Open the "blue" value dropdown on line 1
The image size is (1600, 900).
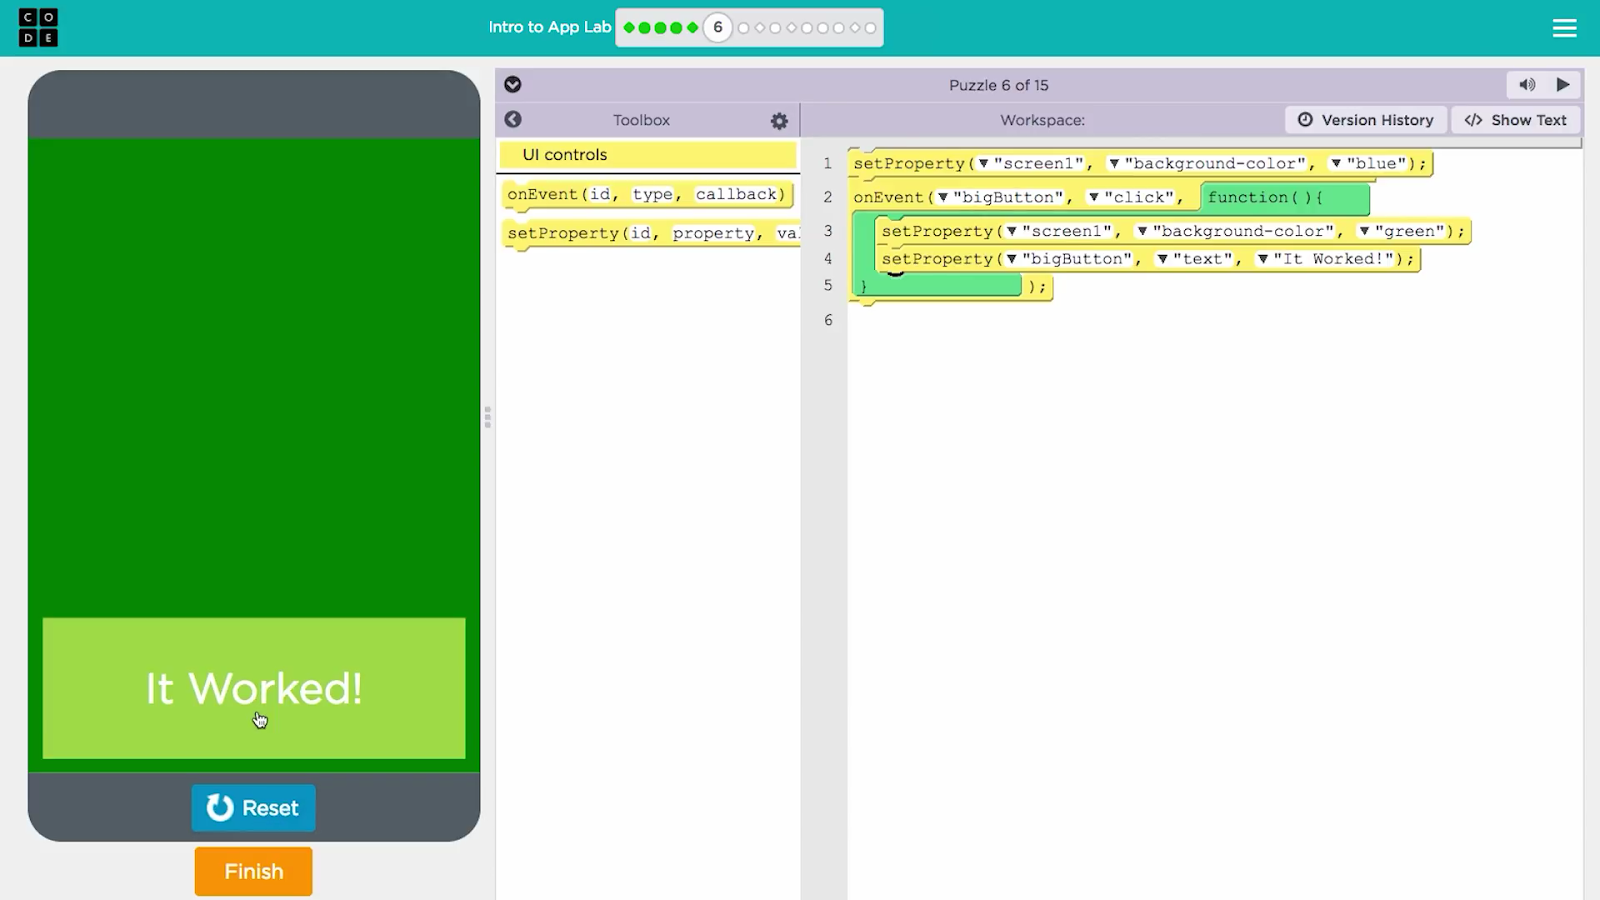(1336, 164)
